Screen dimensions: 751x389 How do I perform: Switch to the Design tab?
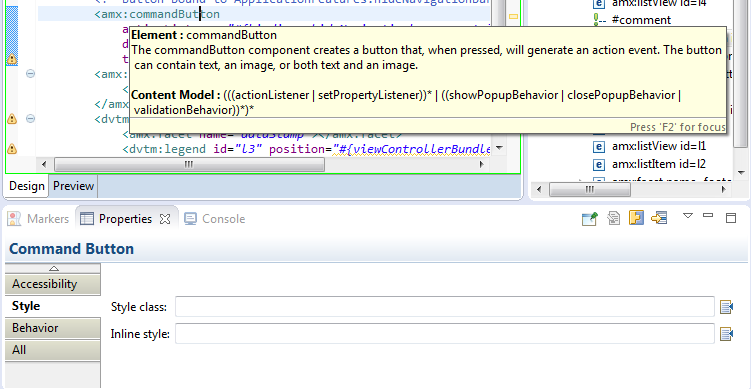(x=26, y=186)
